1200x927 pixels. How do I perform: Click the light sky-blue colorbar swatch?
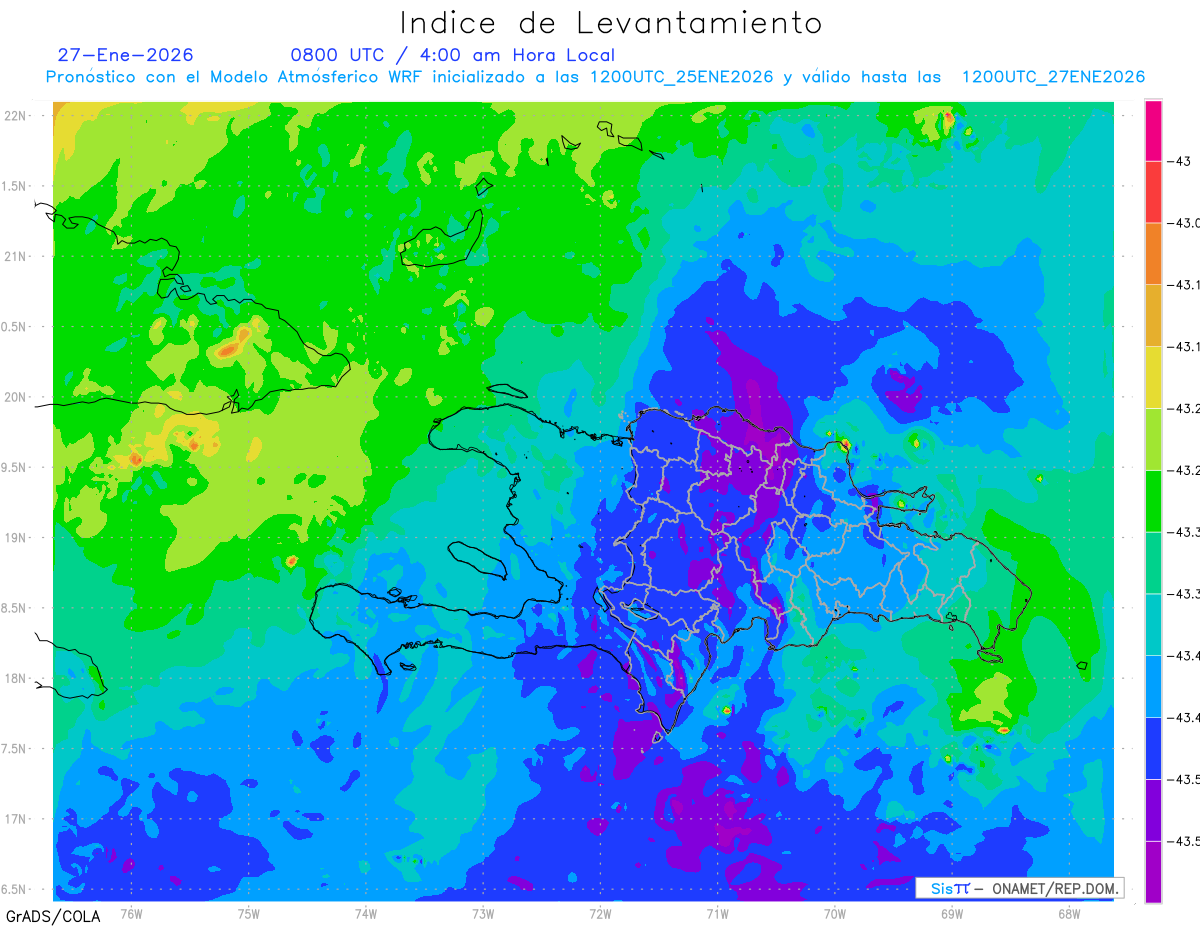[1153, 686]
